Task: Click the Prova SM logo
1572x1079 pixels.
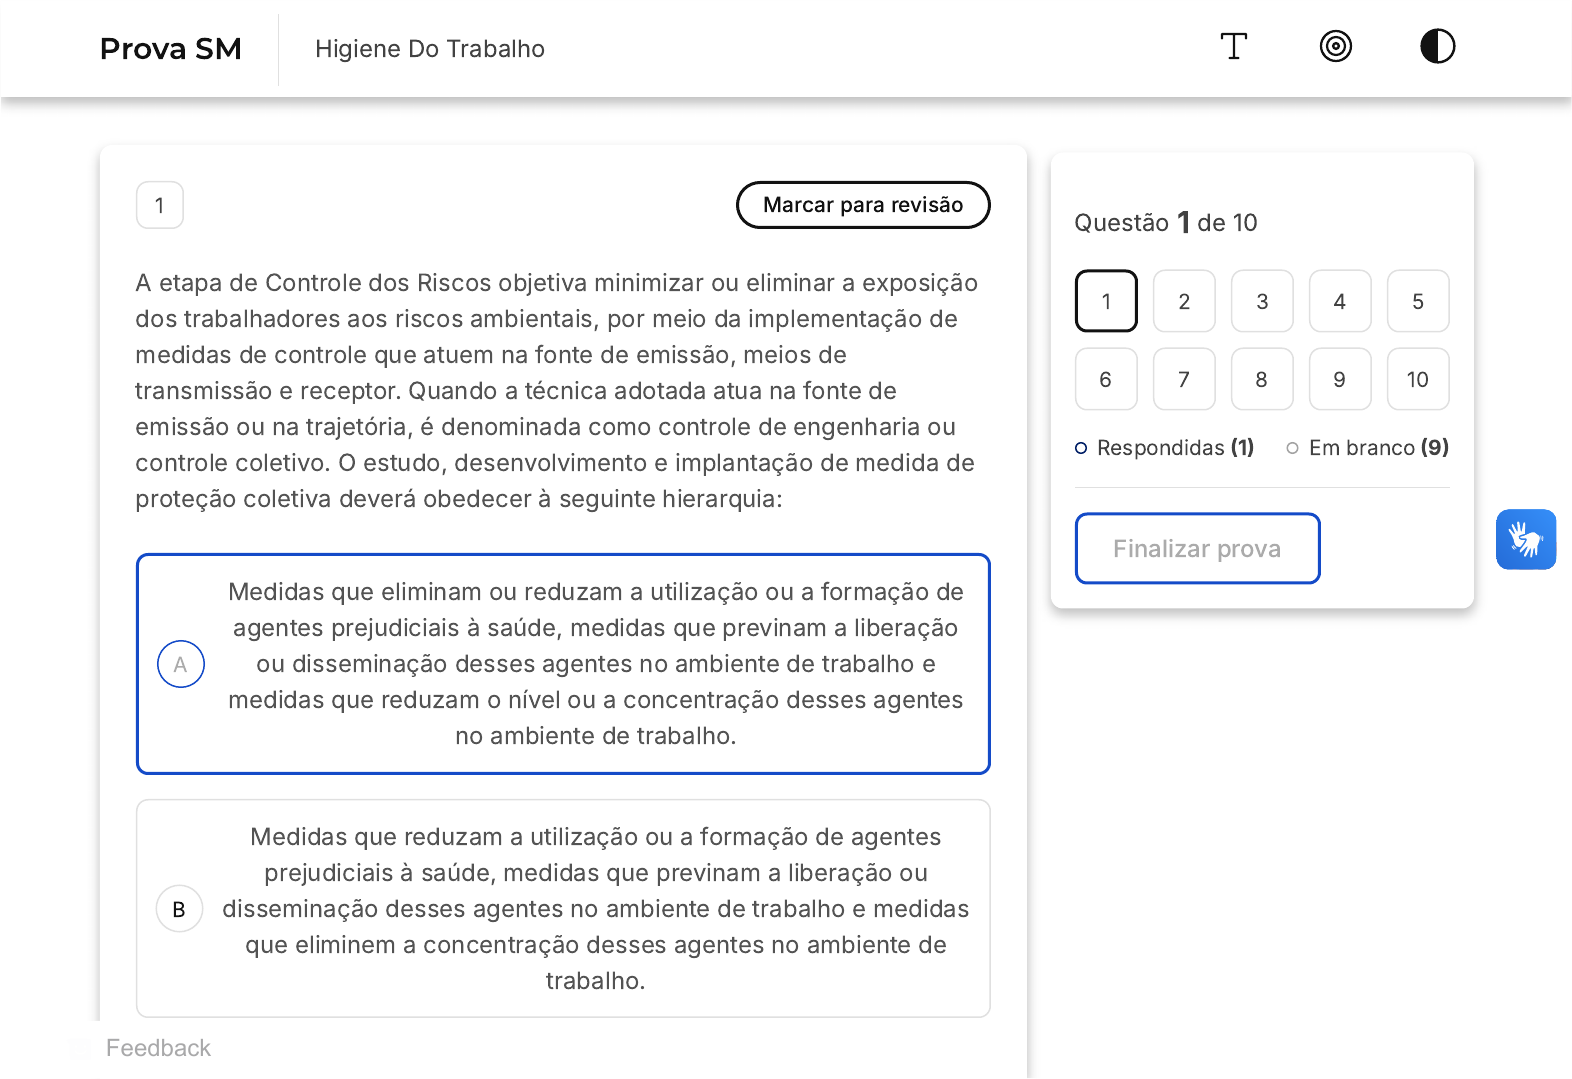Action: pos(171,49)
